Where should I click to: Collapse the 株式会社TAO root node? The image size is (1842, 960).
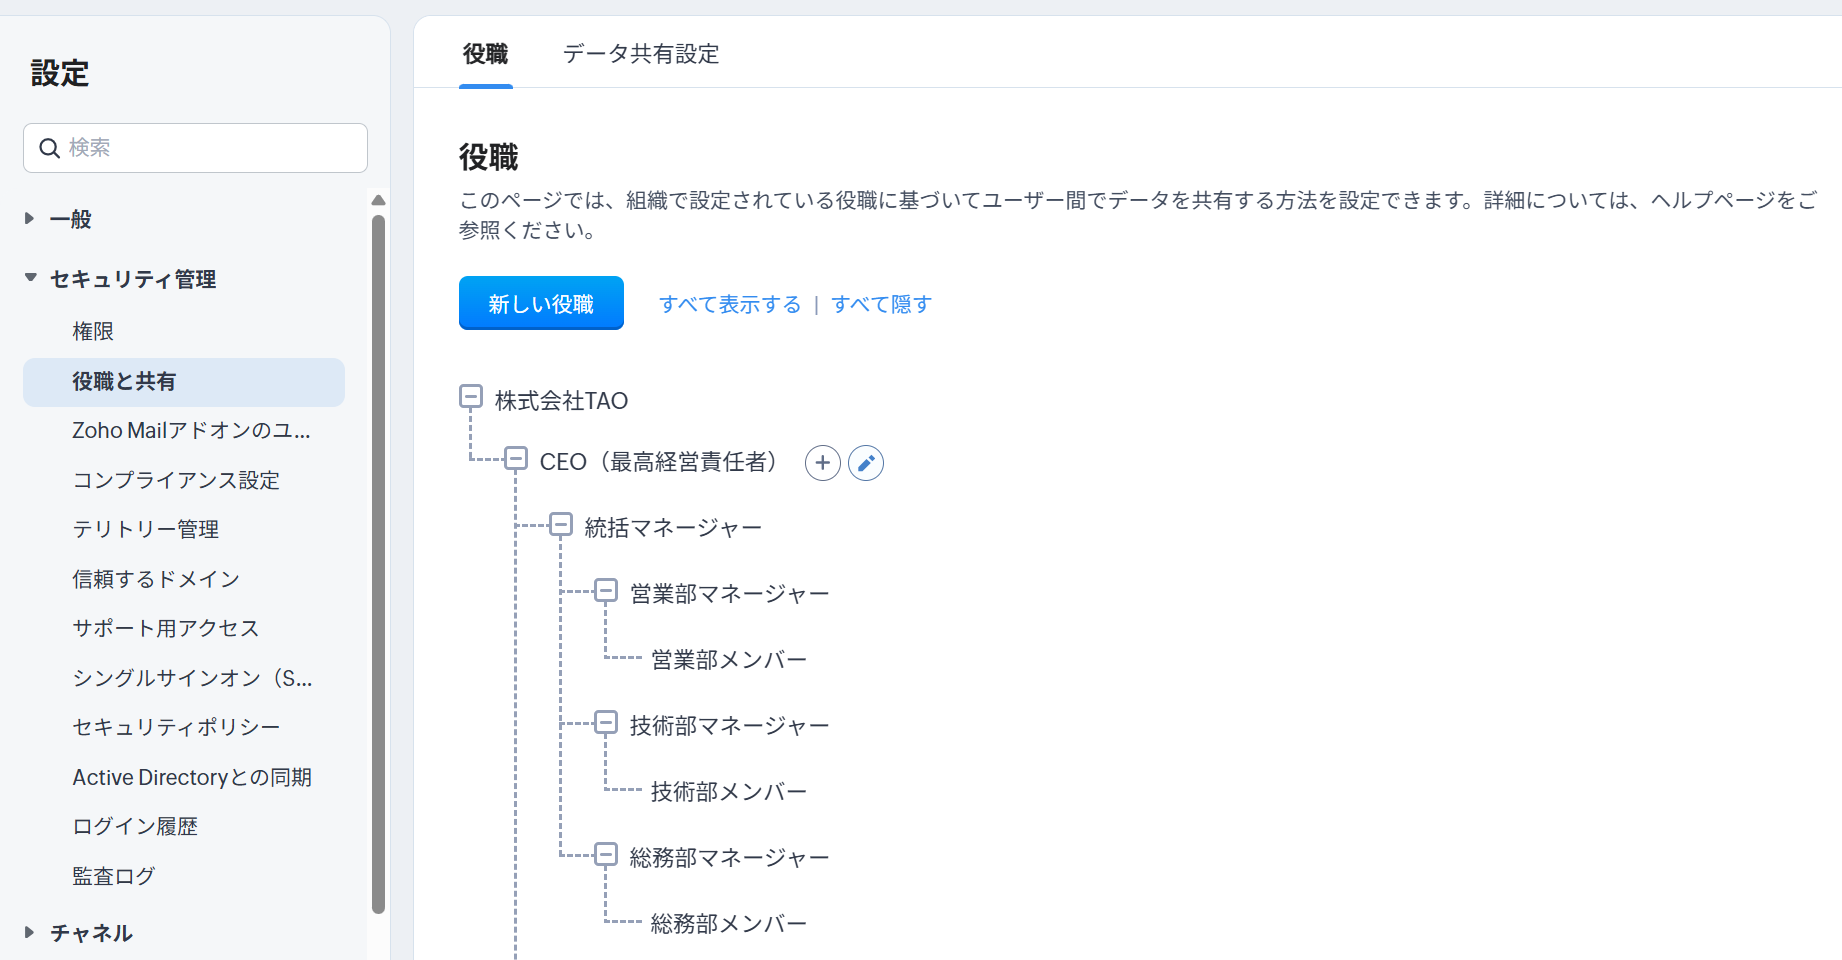(x=471, y=397)
